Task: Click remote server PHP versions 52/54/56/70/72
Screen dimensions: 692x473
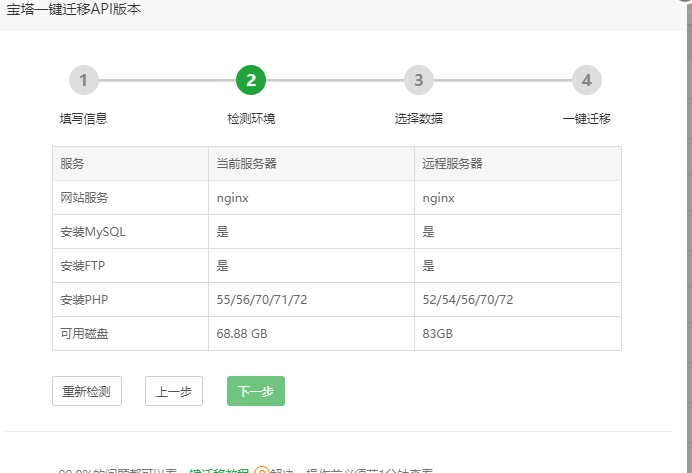Action: 468,300
